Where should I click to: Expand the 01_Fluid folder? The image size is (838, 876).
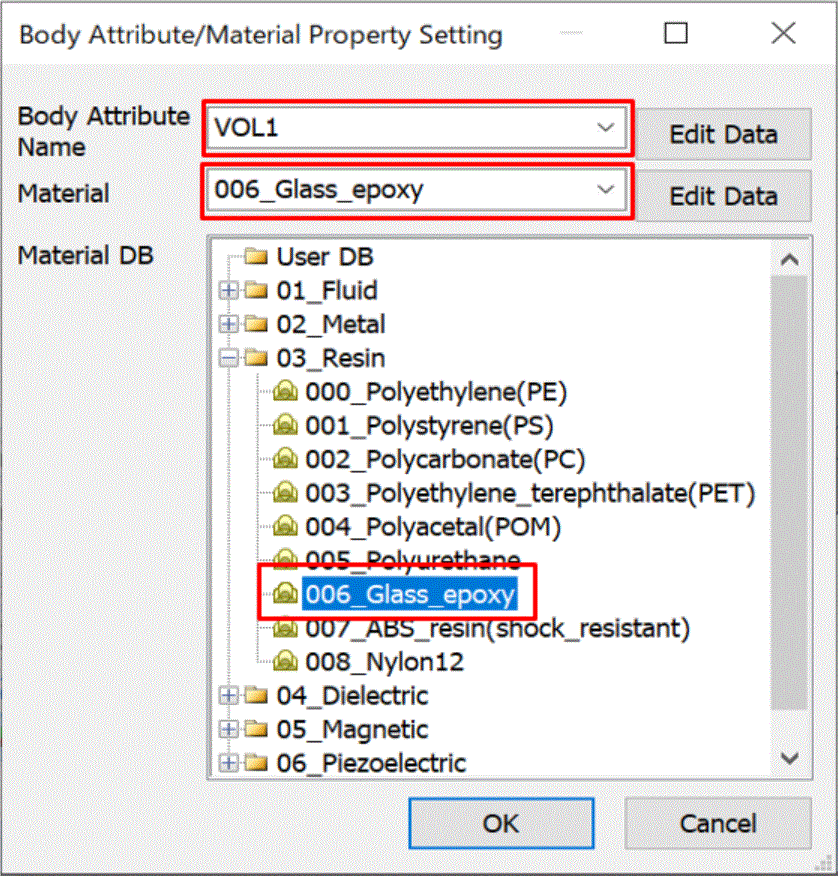point(228,290)
